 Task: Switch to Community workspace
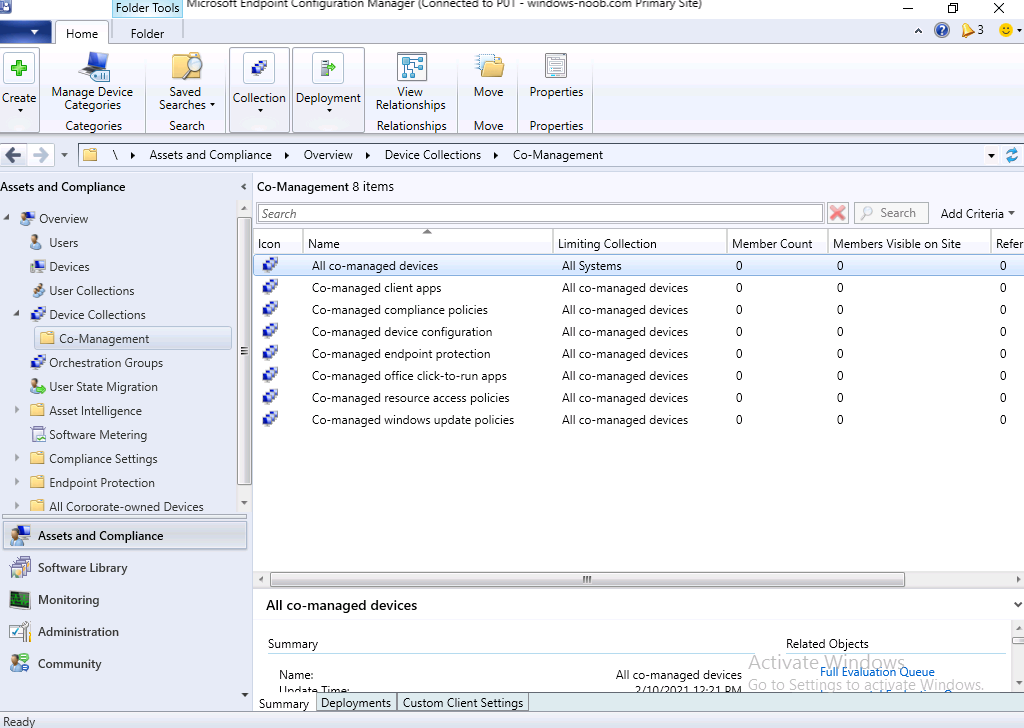pyautogui.click(x=69, y=664)
